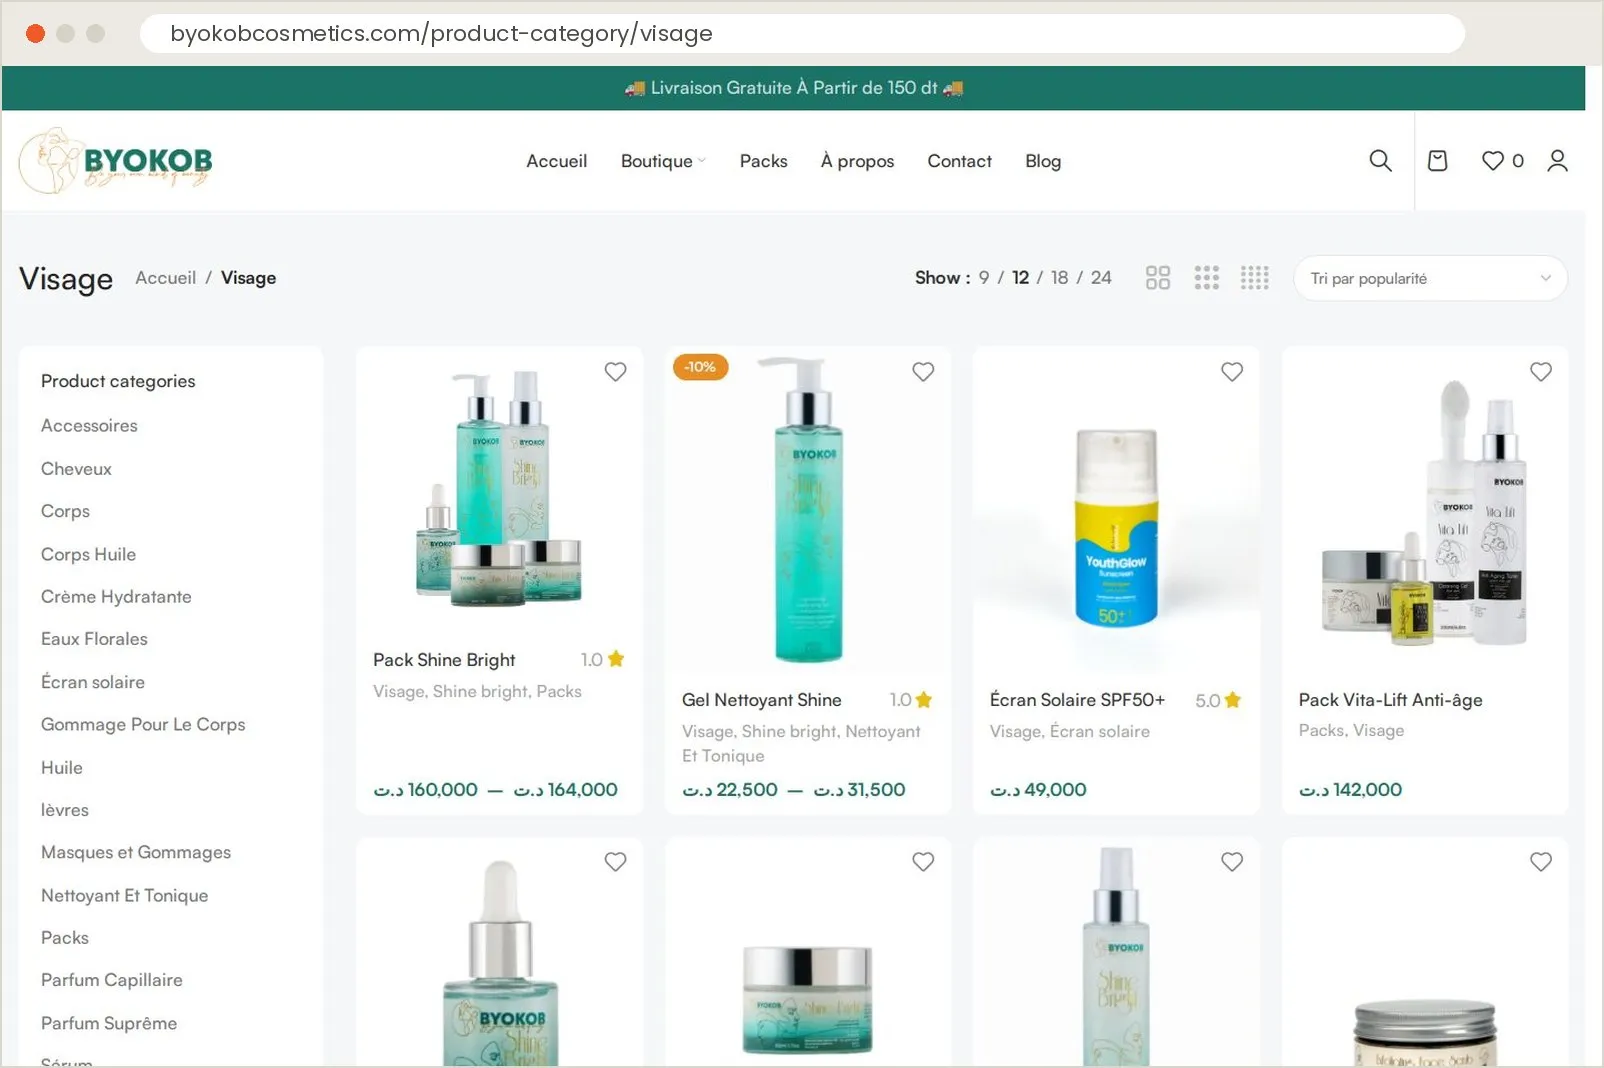Switch to four-column grid view
The image size is (1604, 1068).
(1255, 278)
